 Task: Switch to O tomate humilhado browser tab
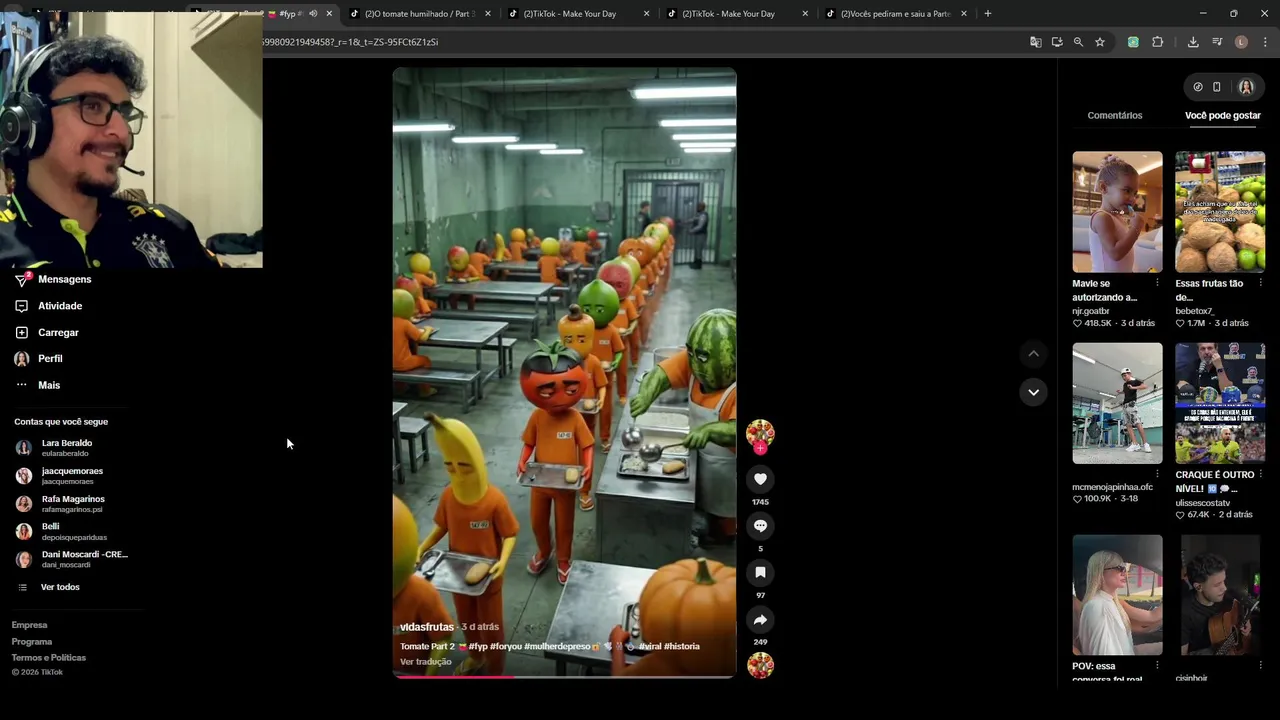click(x=418, y=14)
